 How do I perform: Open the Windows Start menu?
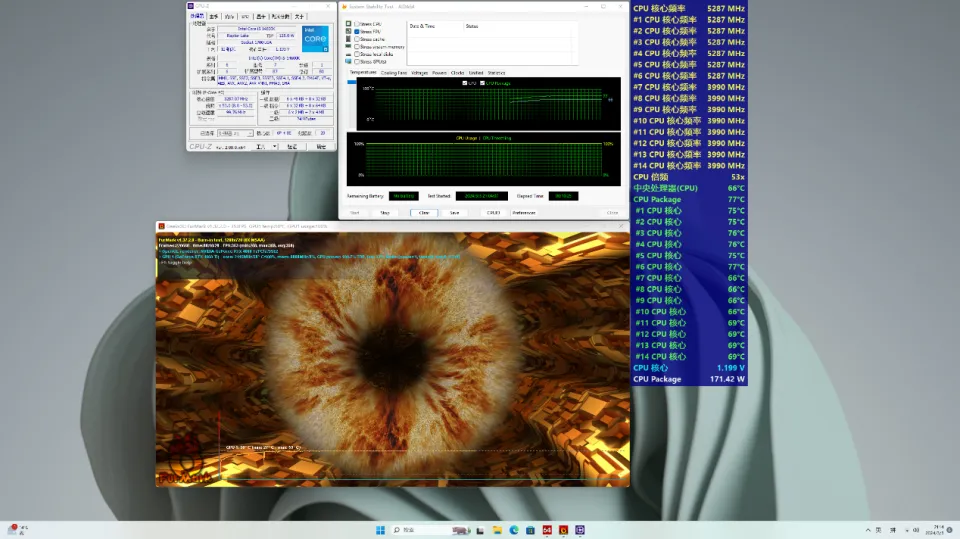click(380, 530)
